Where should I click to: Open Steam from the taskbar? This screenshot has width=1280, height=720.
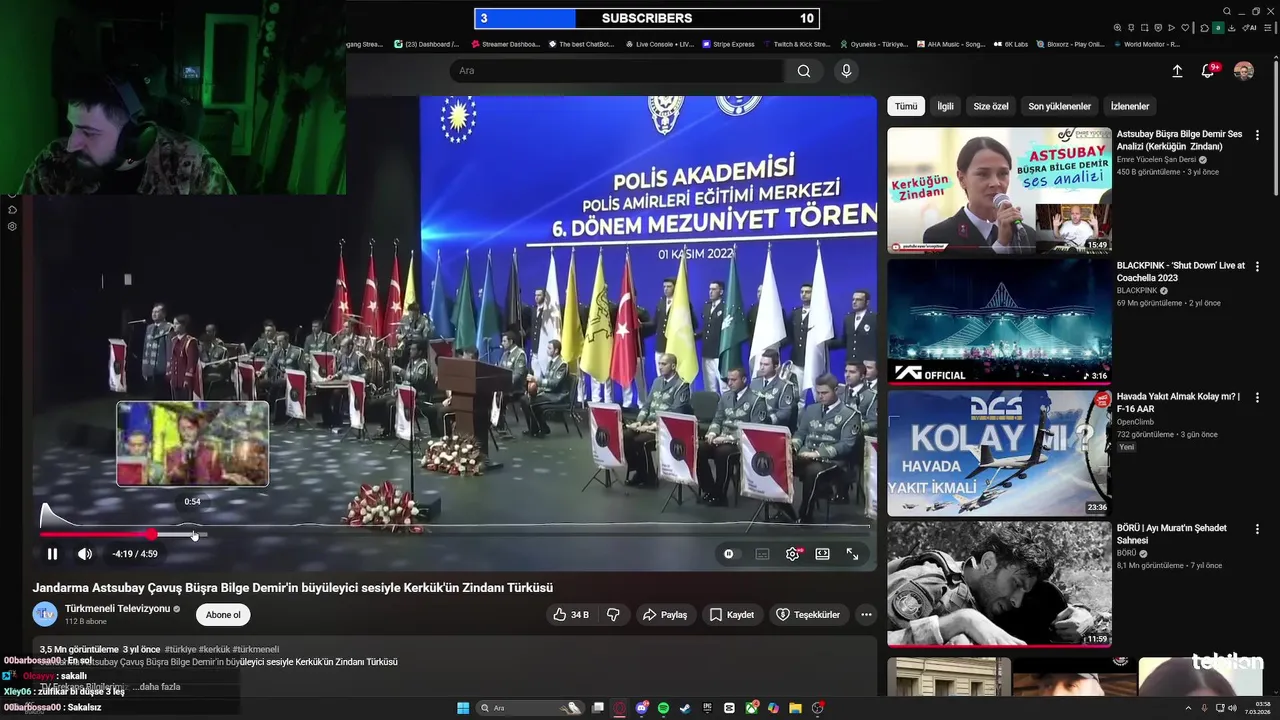click(x=685, y=708)
